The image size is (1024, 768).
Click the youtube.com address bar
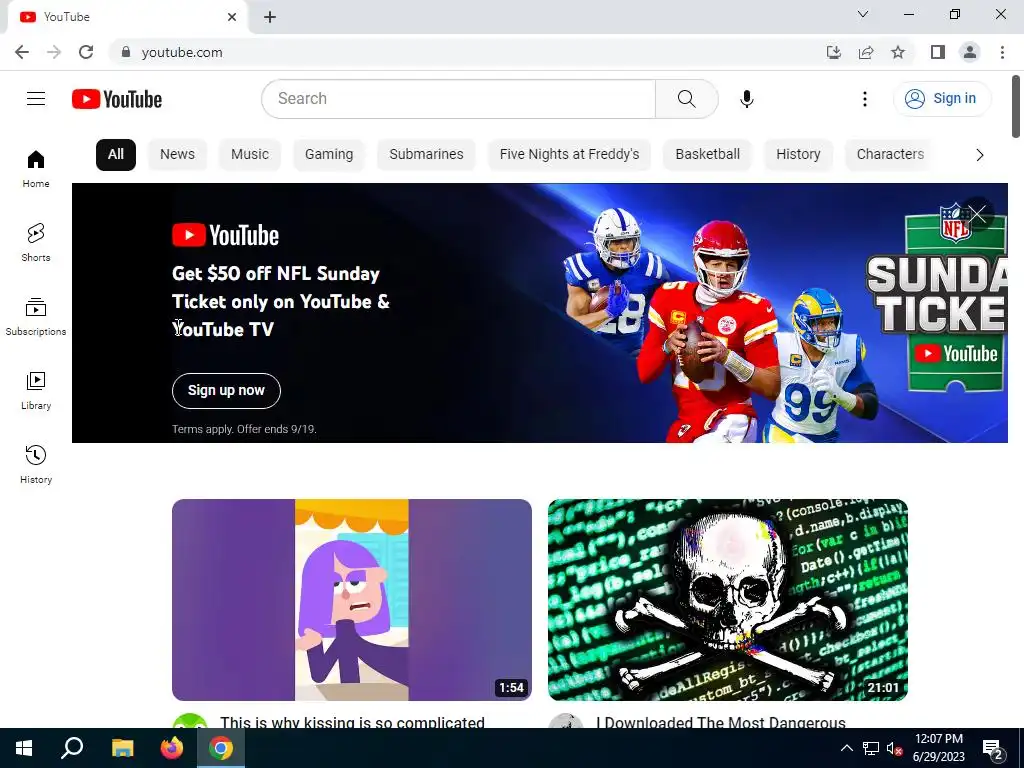point(182,52)
